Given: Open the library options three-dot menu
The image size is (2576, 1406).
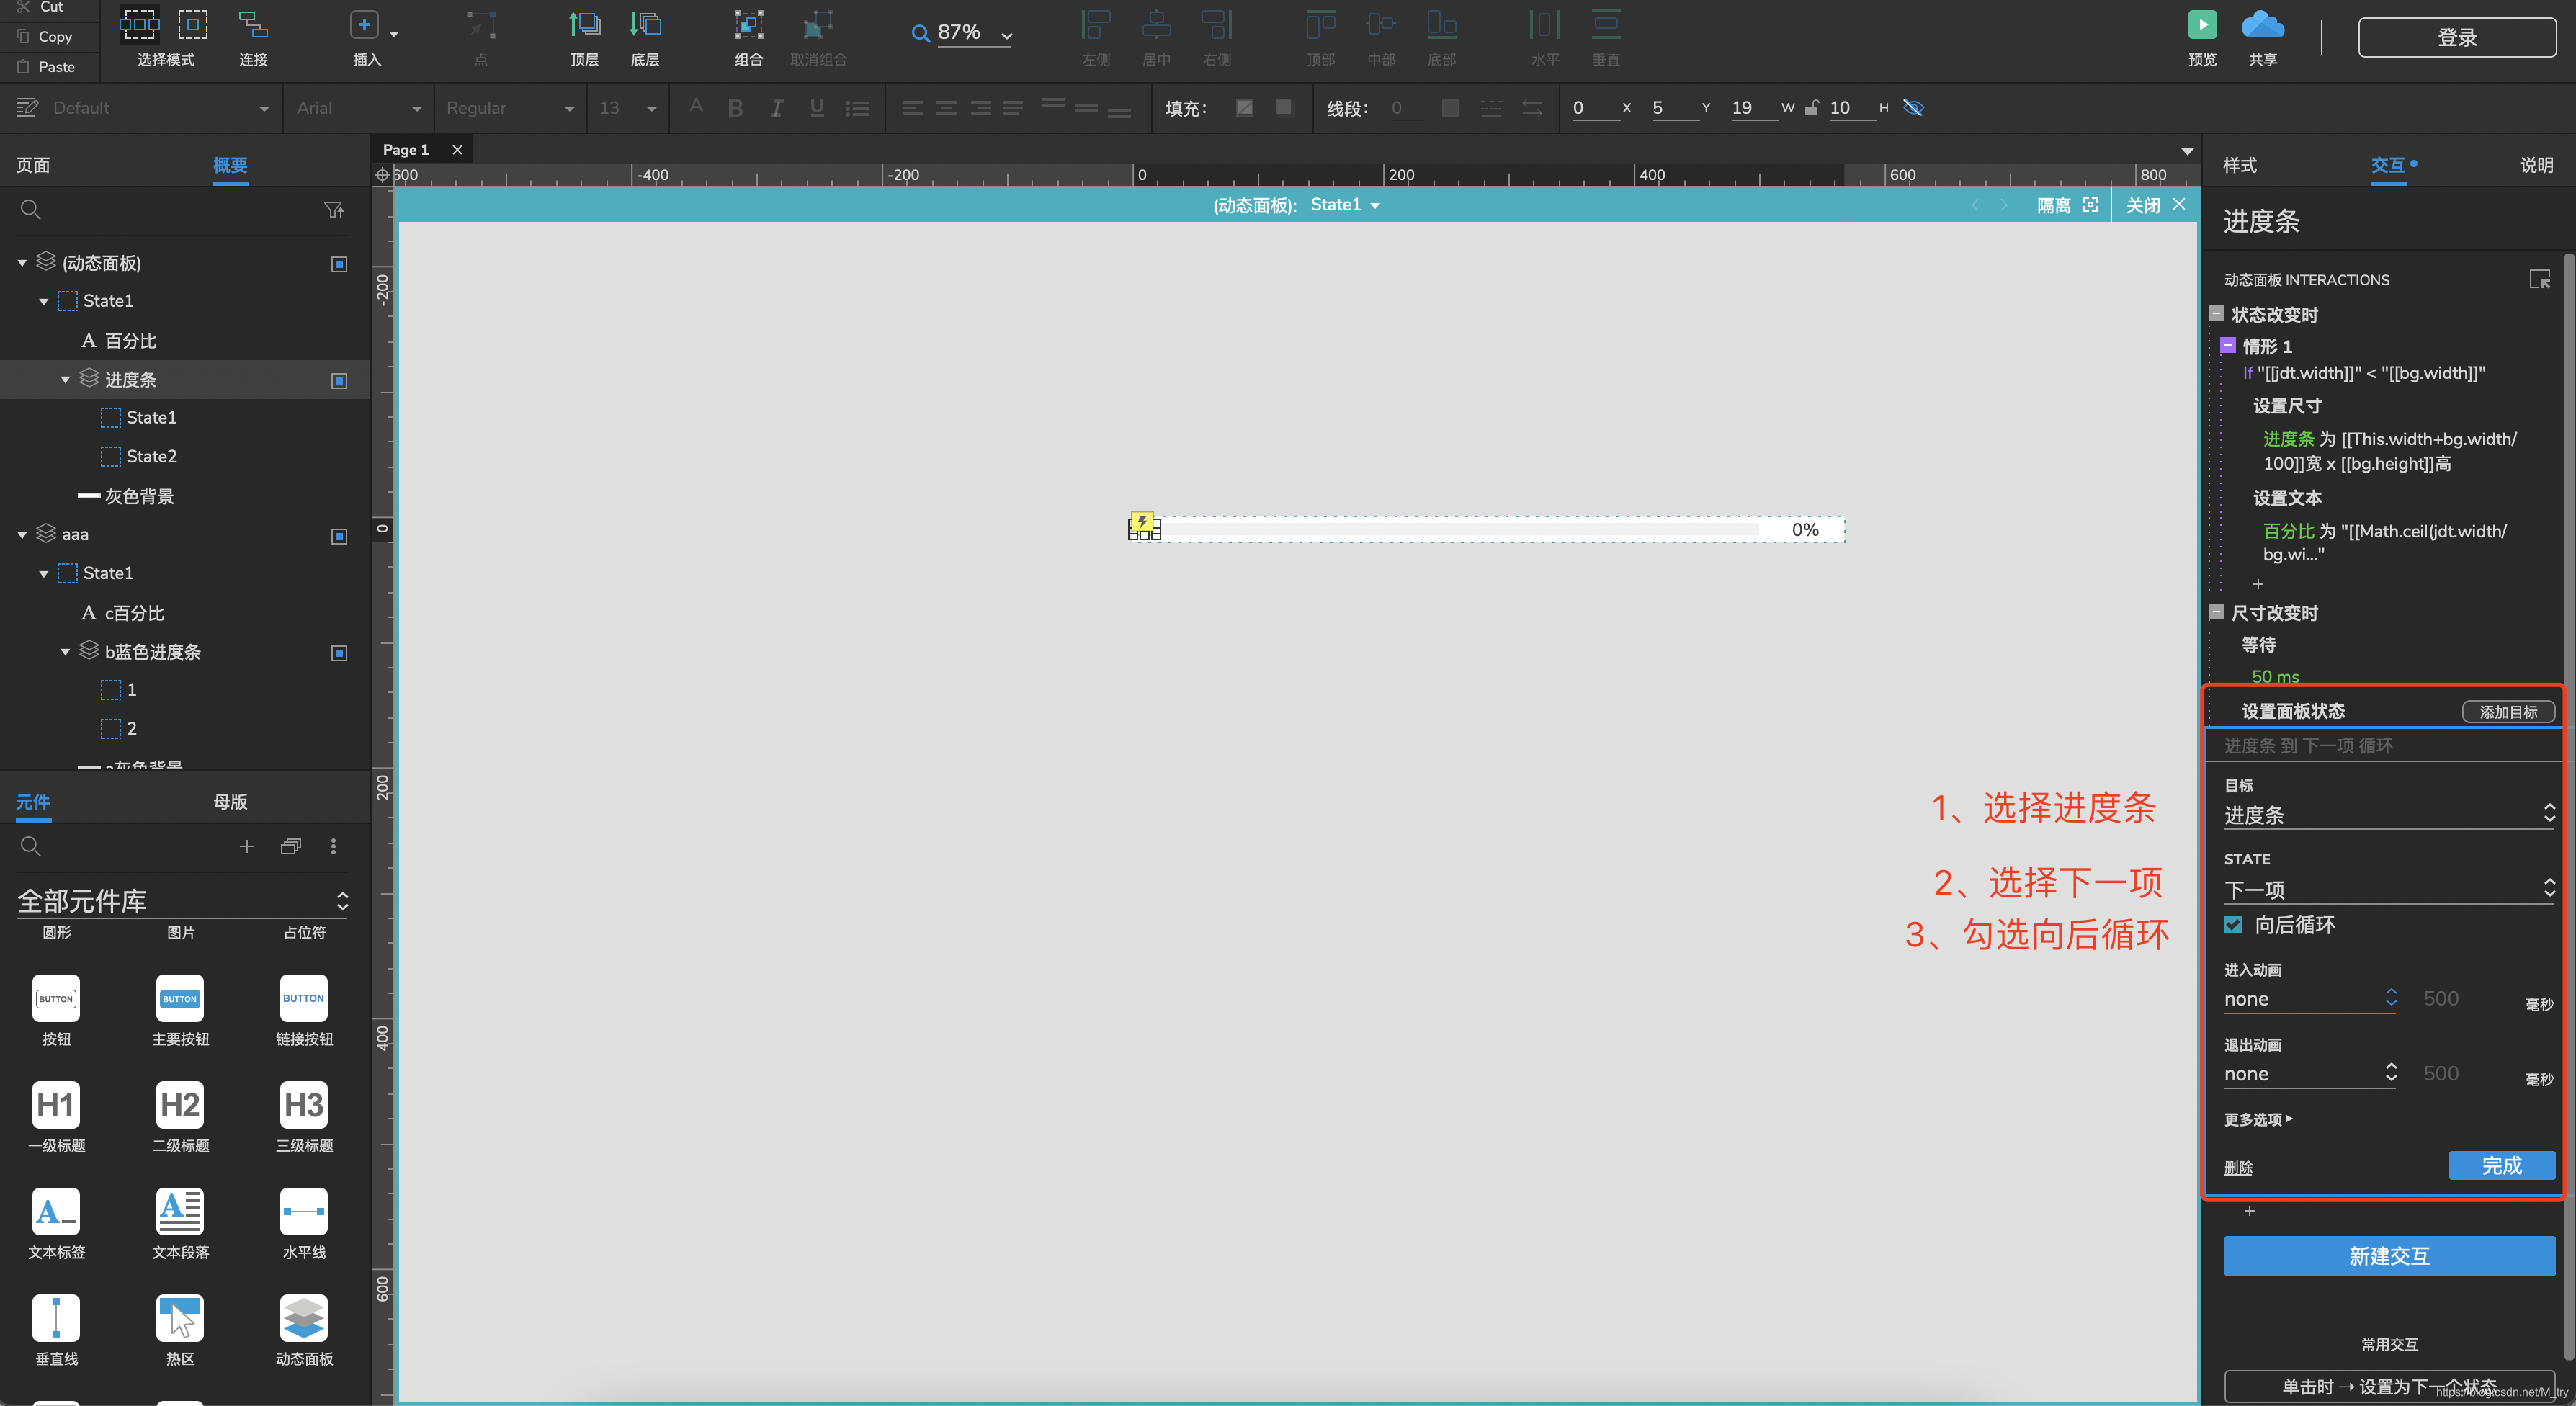Looking at the screenshot, I should 333,846.
